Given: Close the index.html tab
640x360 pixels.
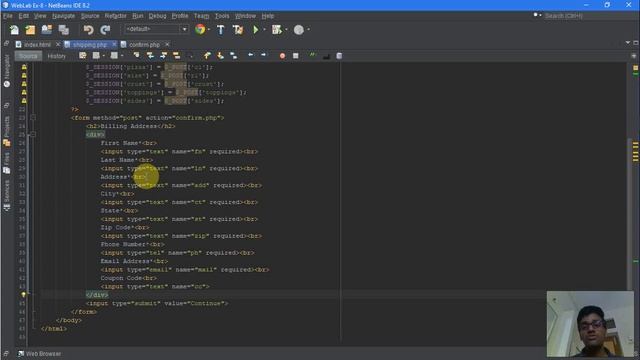Looking at the screenshot, I should 58,44.
